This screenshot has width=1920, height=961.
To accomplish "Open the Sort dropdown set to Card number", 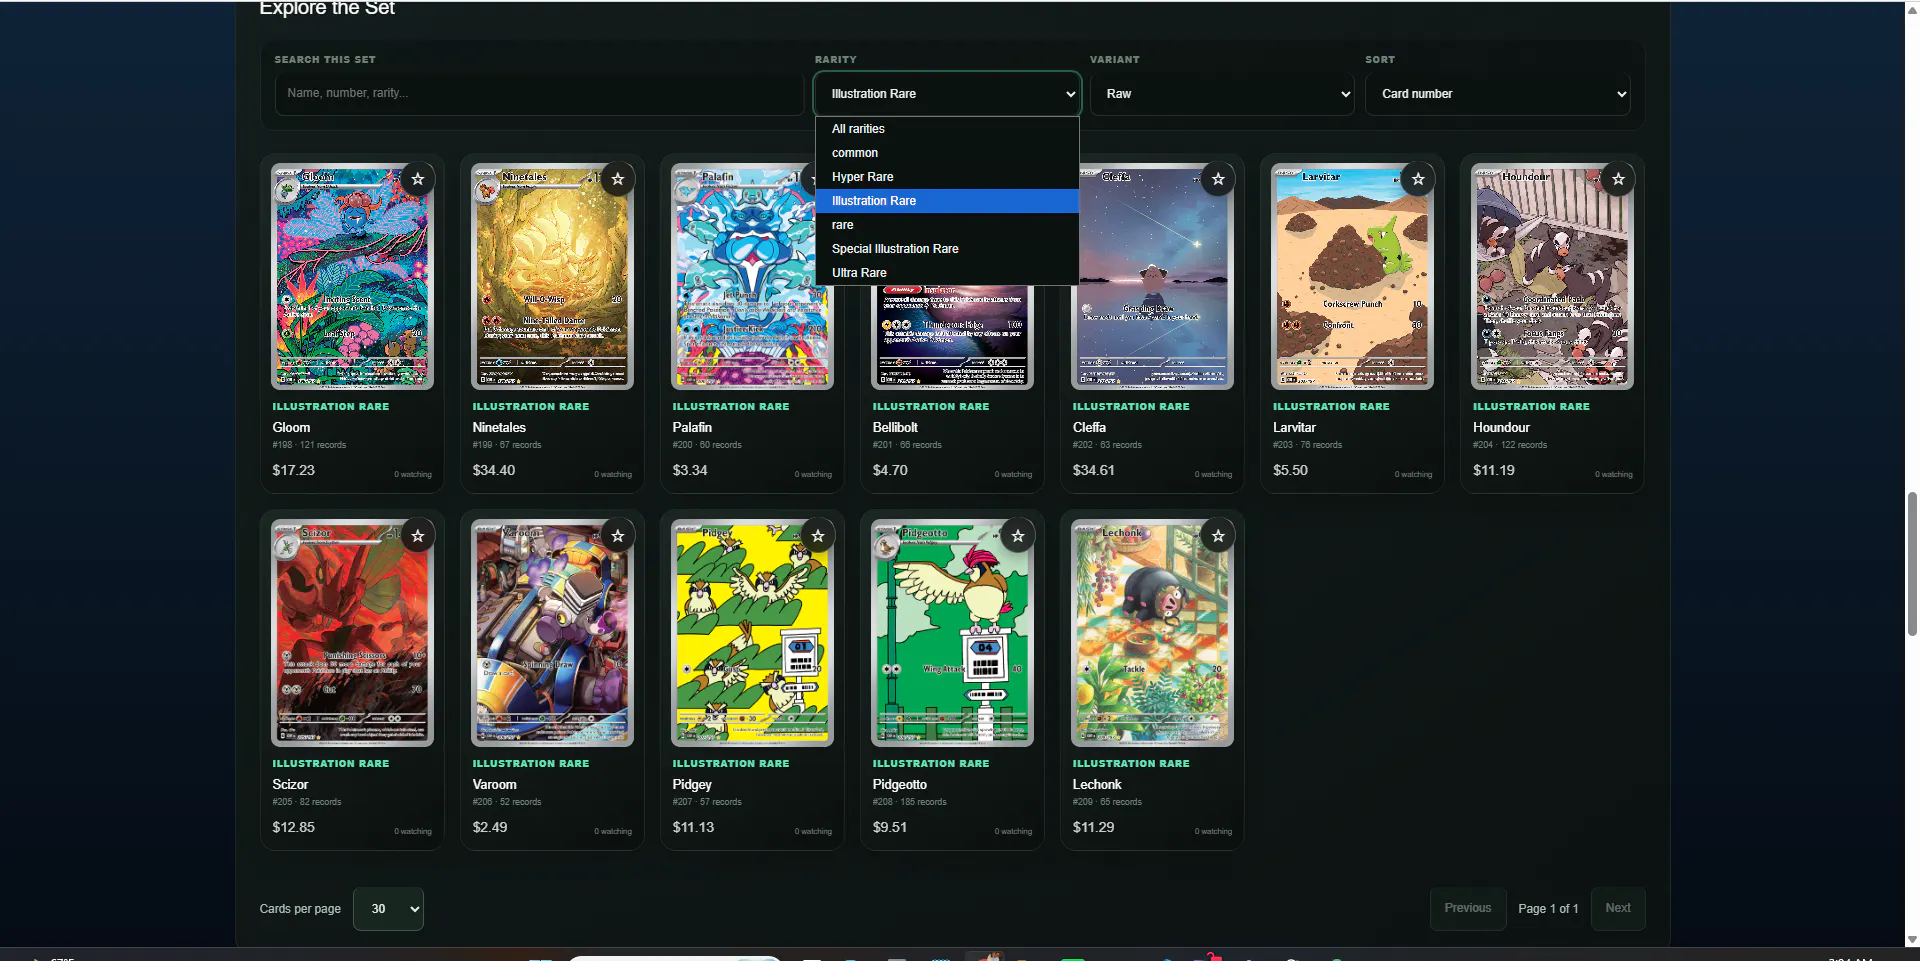I will coord(1498,94).
